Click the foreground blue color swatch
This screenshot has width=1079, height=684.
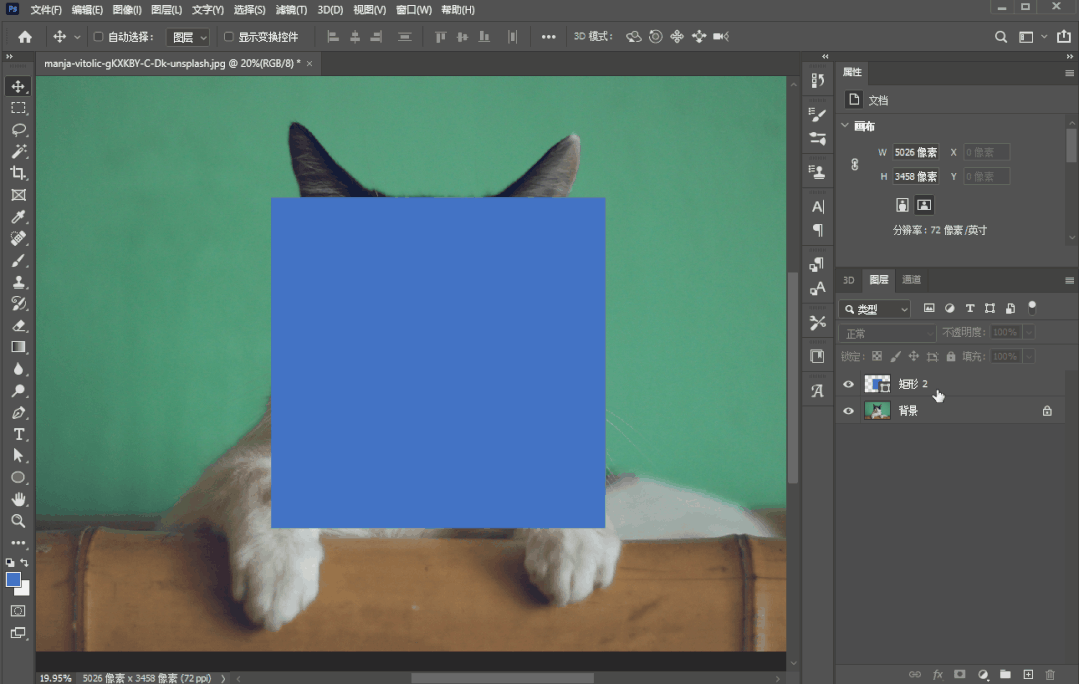13,579
